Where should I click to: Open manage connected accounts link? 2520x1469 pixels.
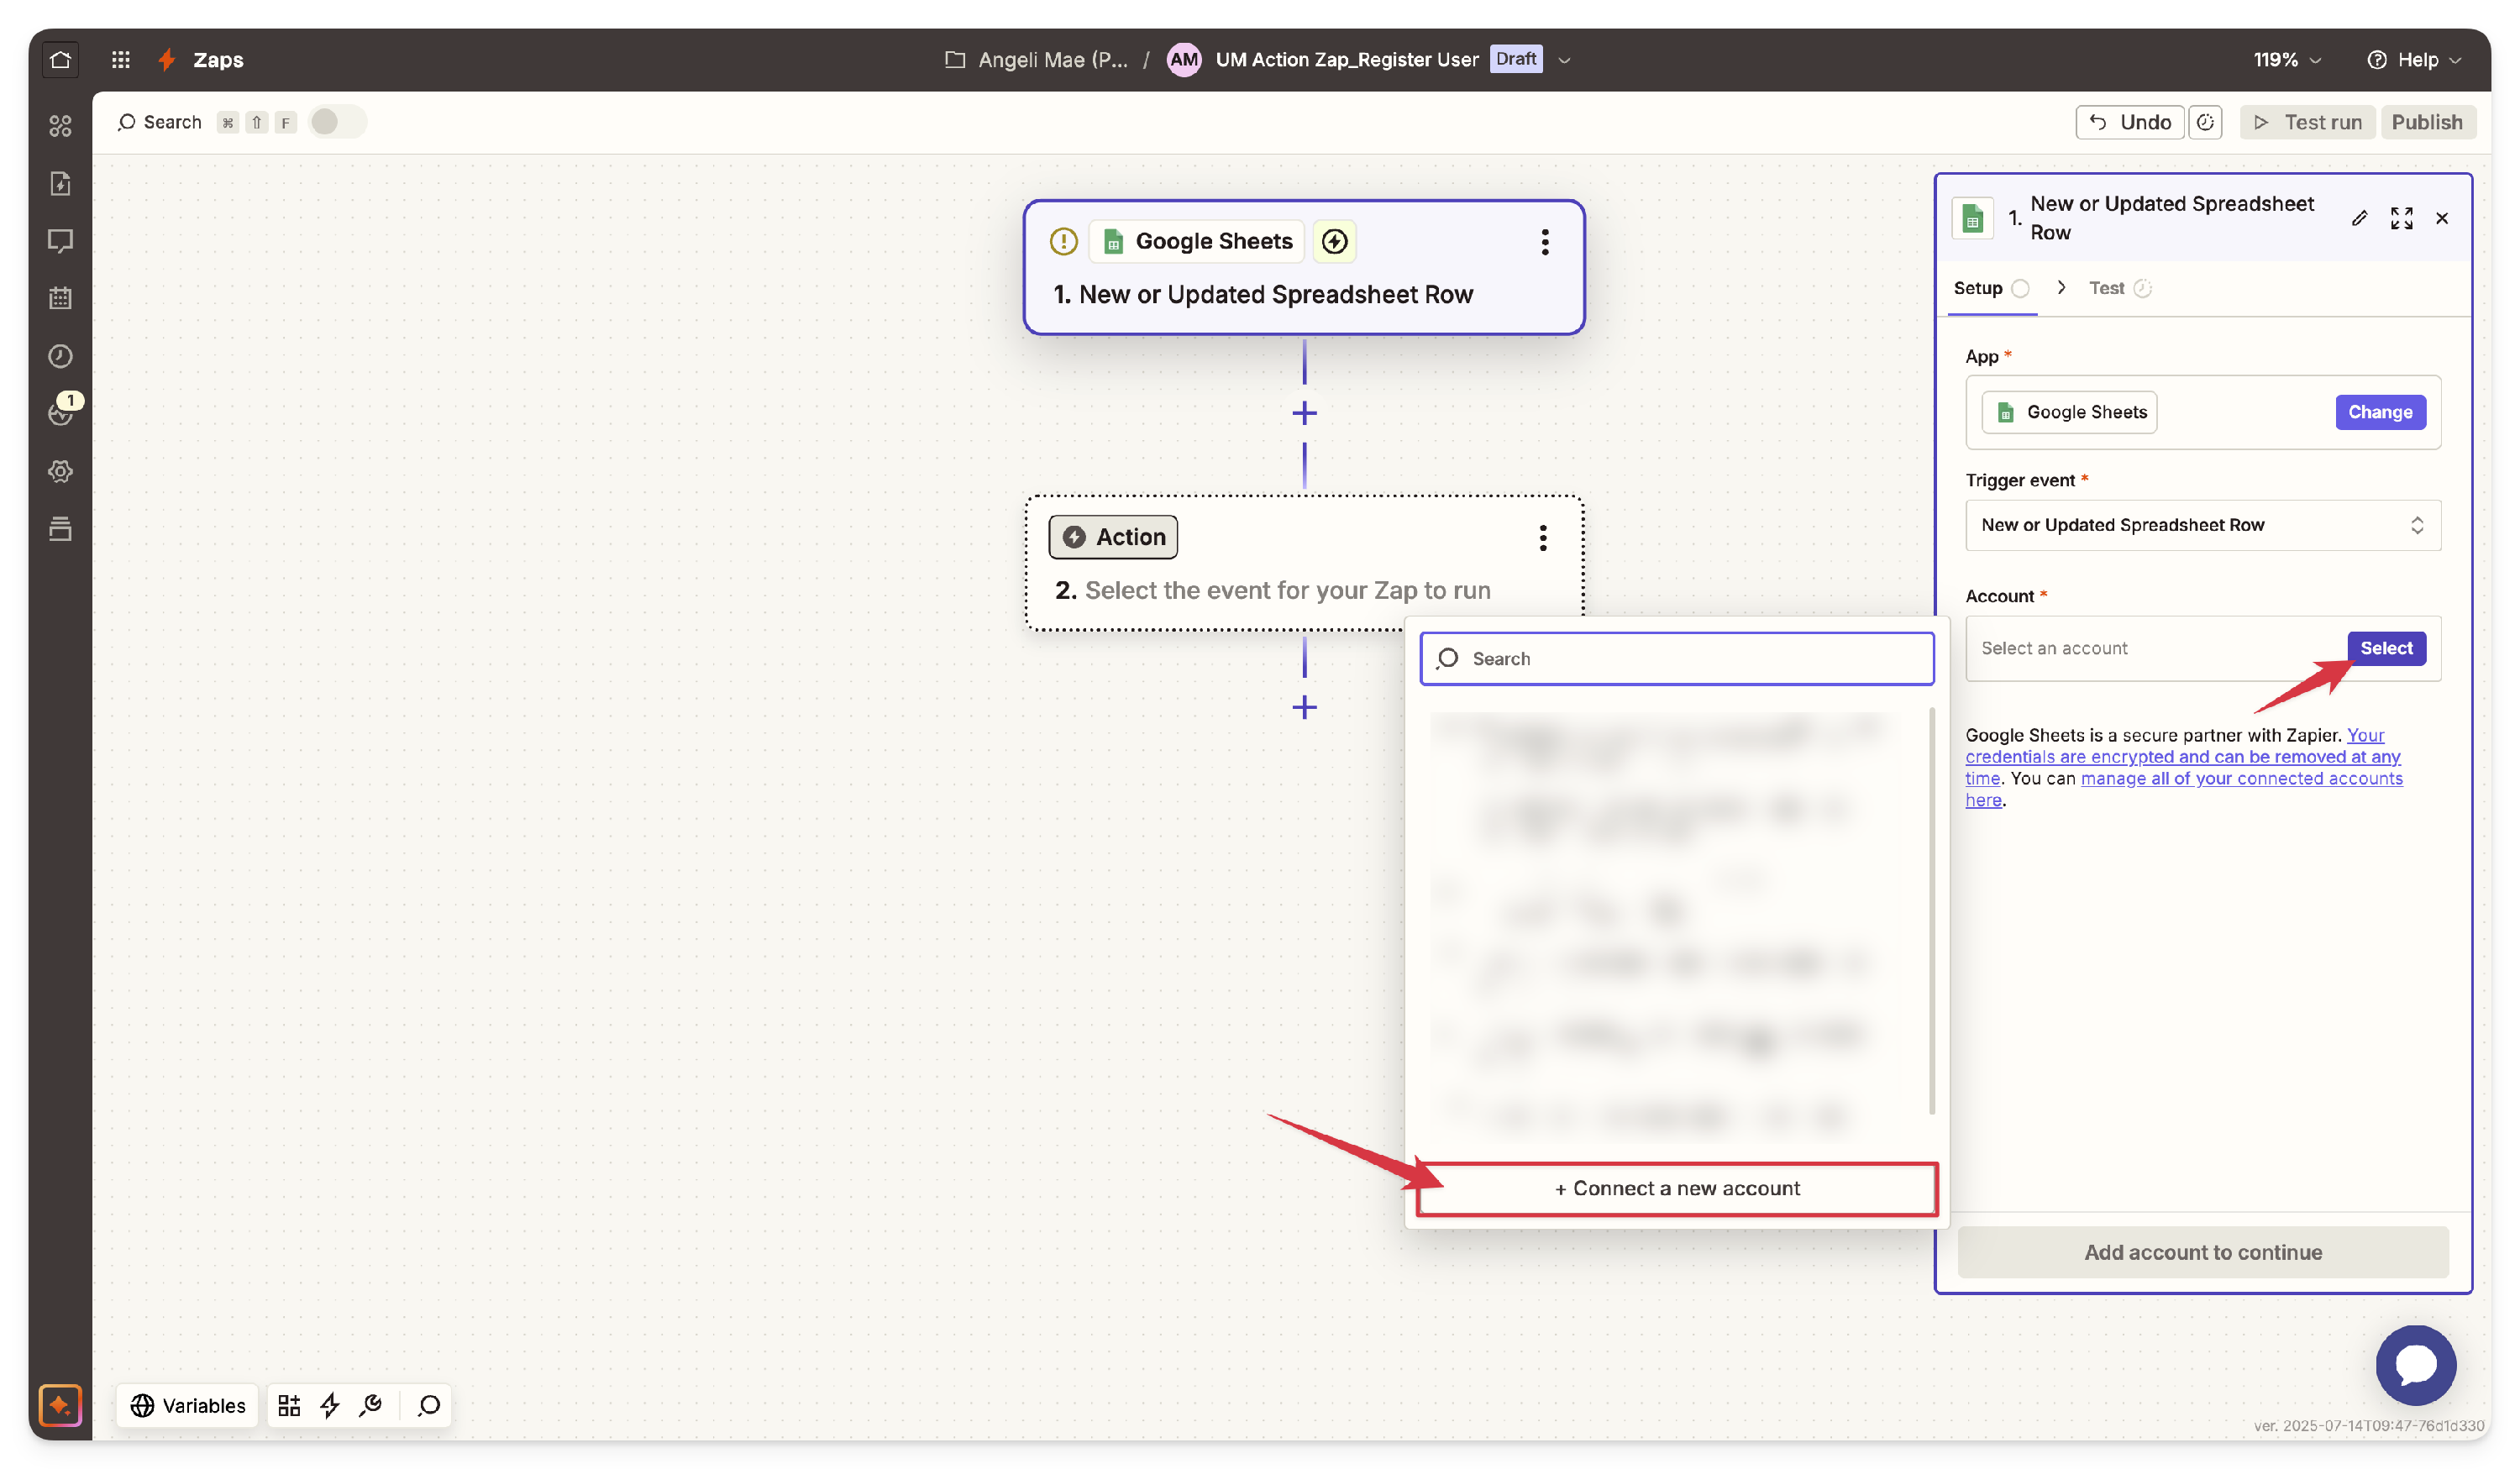click(2241, 778)
